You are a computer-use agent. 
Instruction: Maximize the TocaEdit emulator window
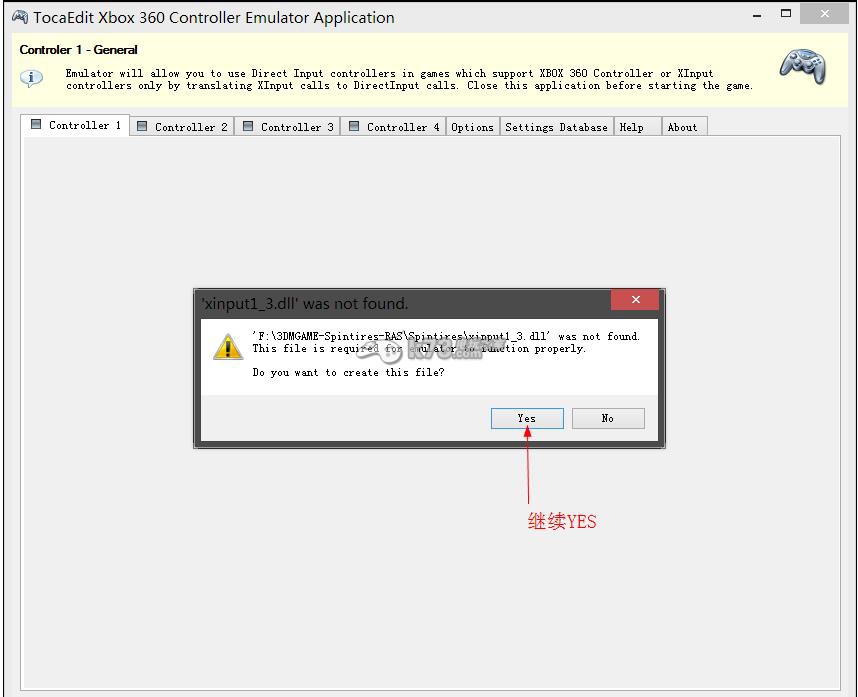(x=786, y=14)
